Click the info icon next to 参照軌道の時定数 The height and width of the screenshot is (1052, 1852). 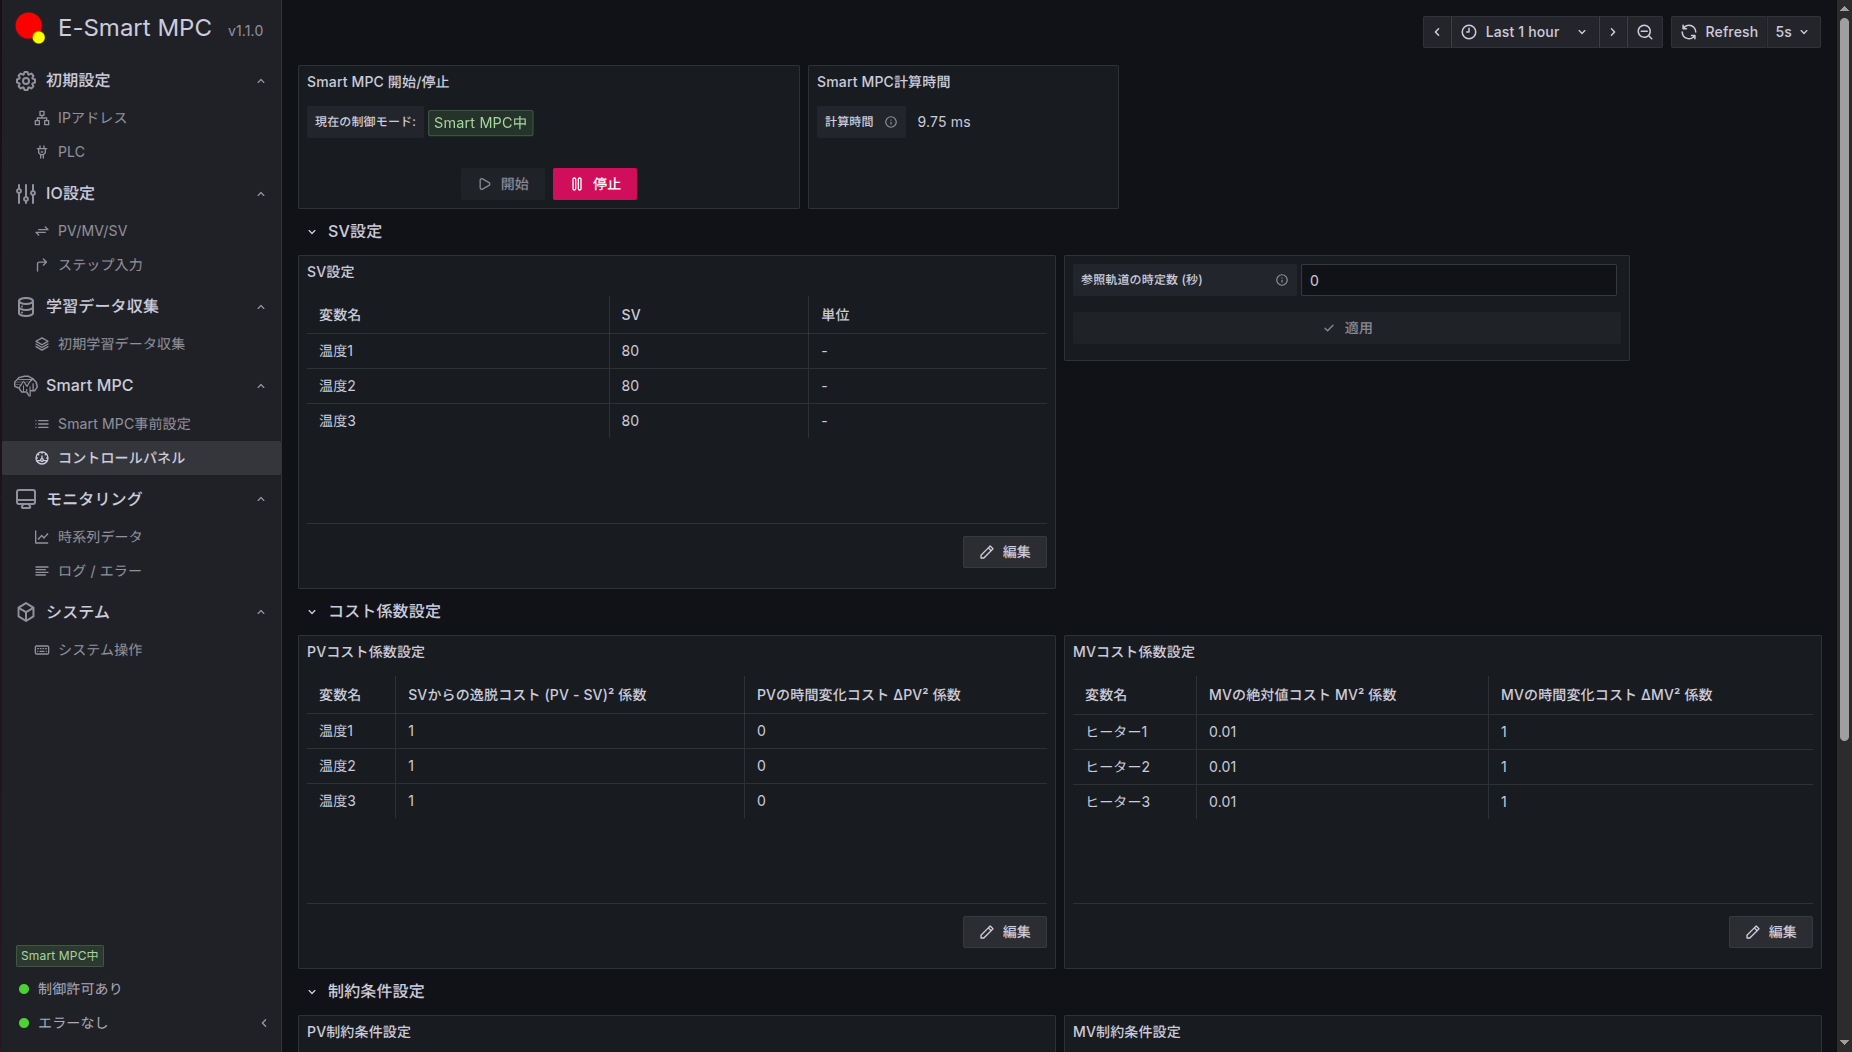[x=1282, y=280]
